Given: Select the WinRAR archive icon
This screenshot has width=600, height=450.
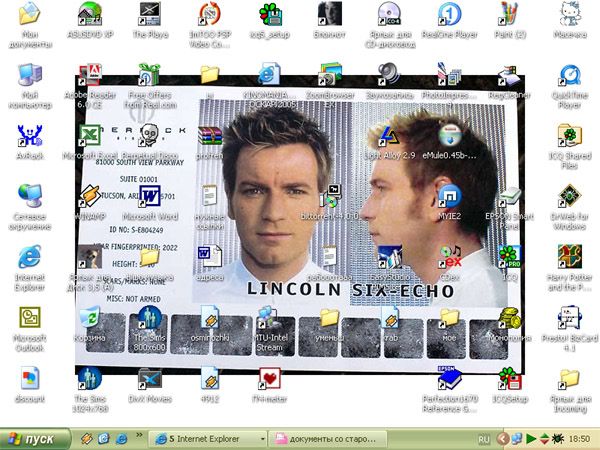Looking at the screenshot, I should pyautogui.click(x=210, y=135).
